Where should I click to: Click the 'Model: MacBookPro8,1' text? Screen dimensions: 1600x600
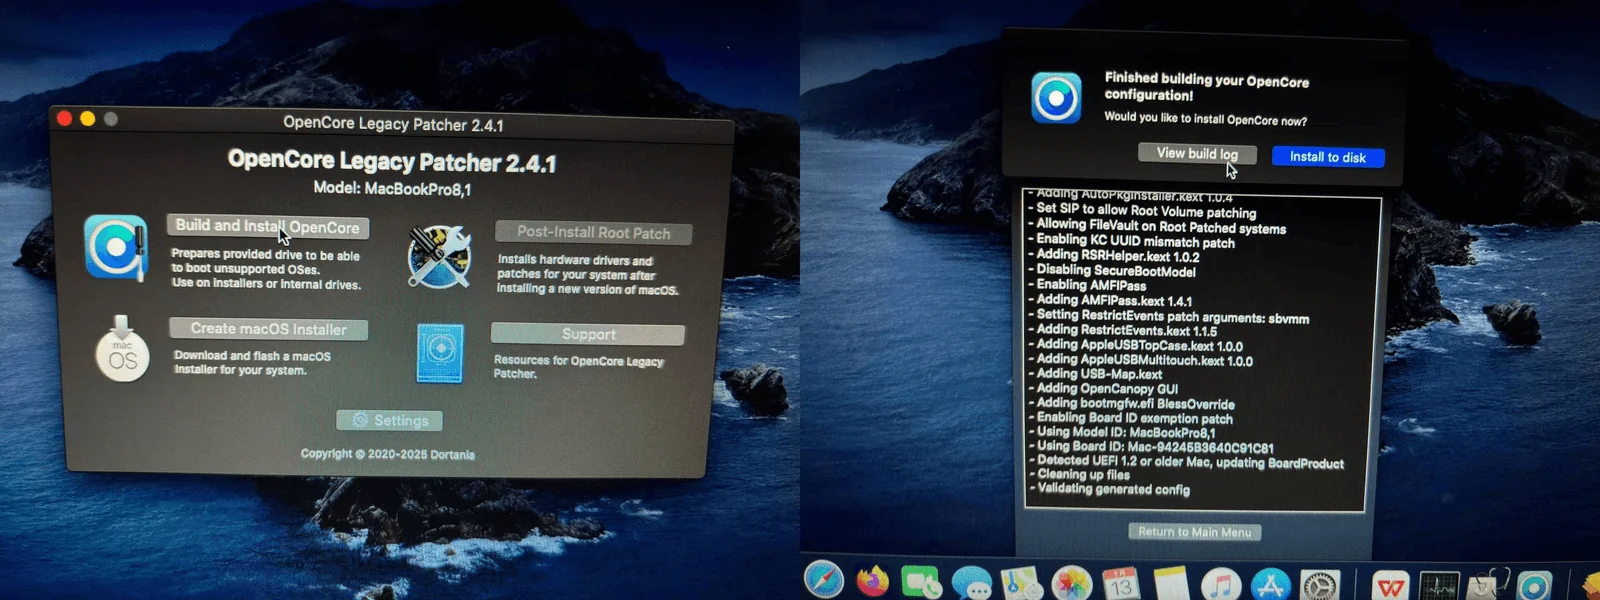[x=392, y=188]
